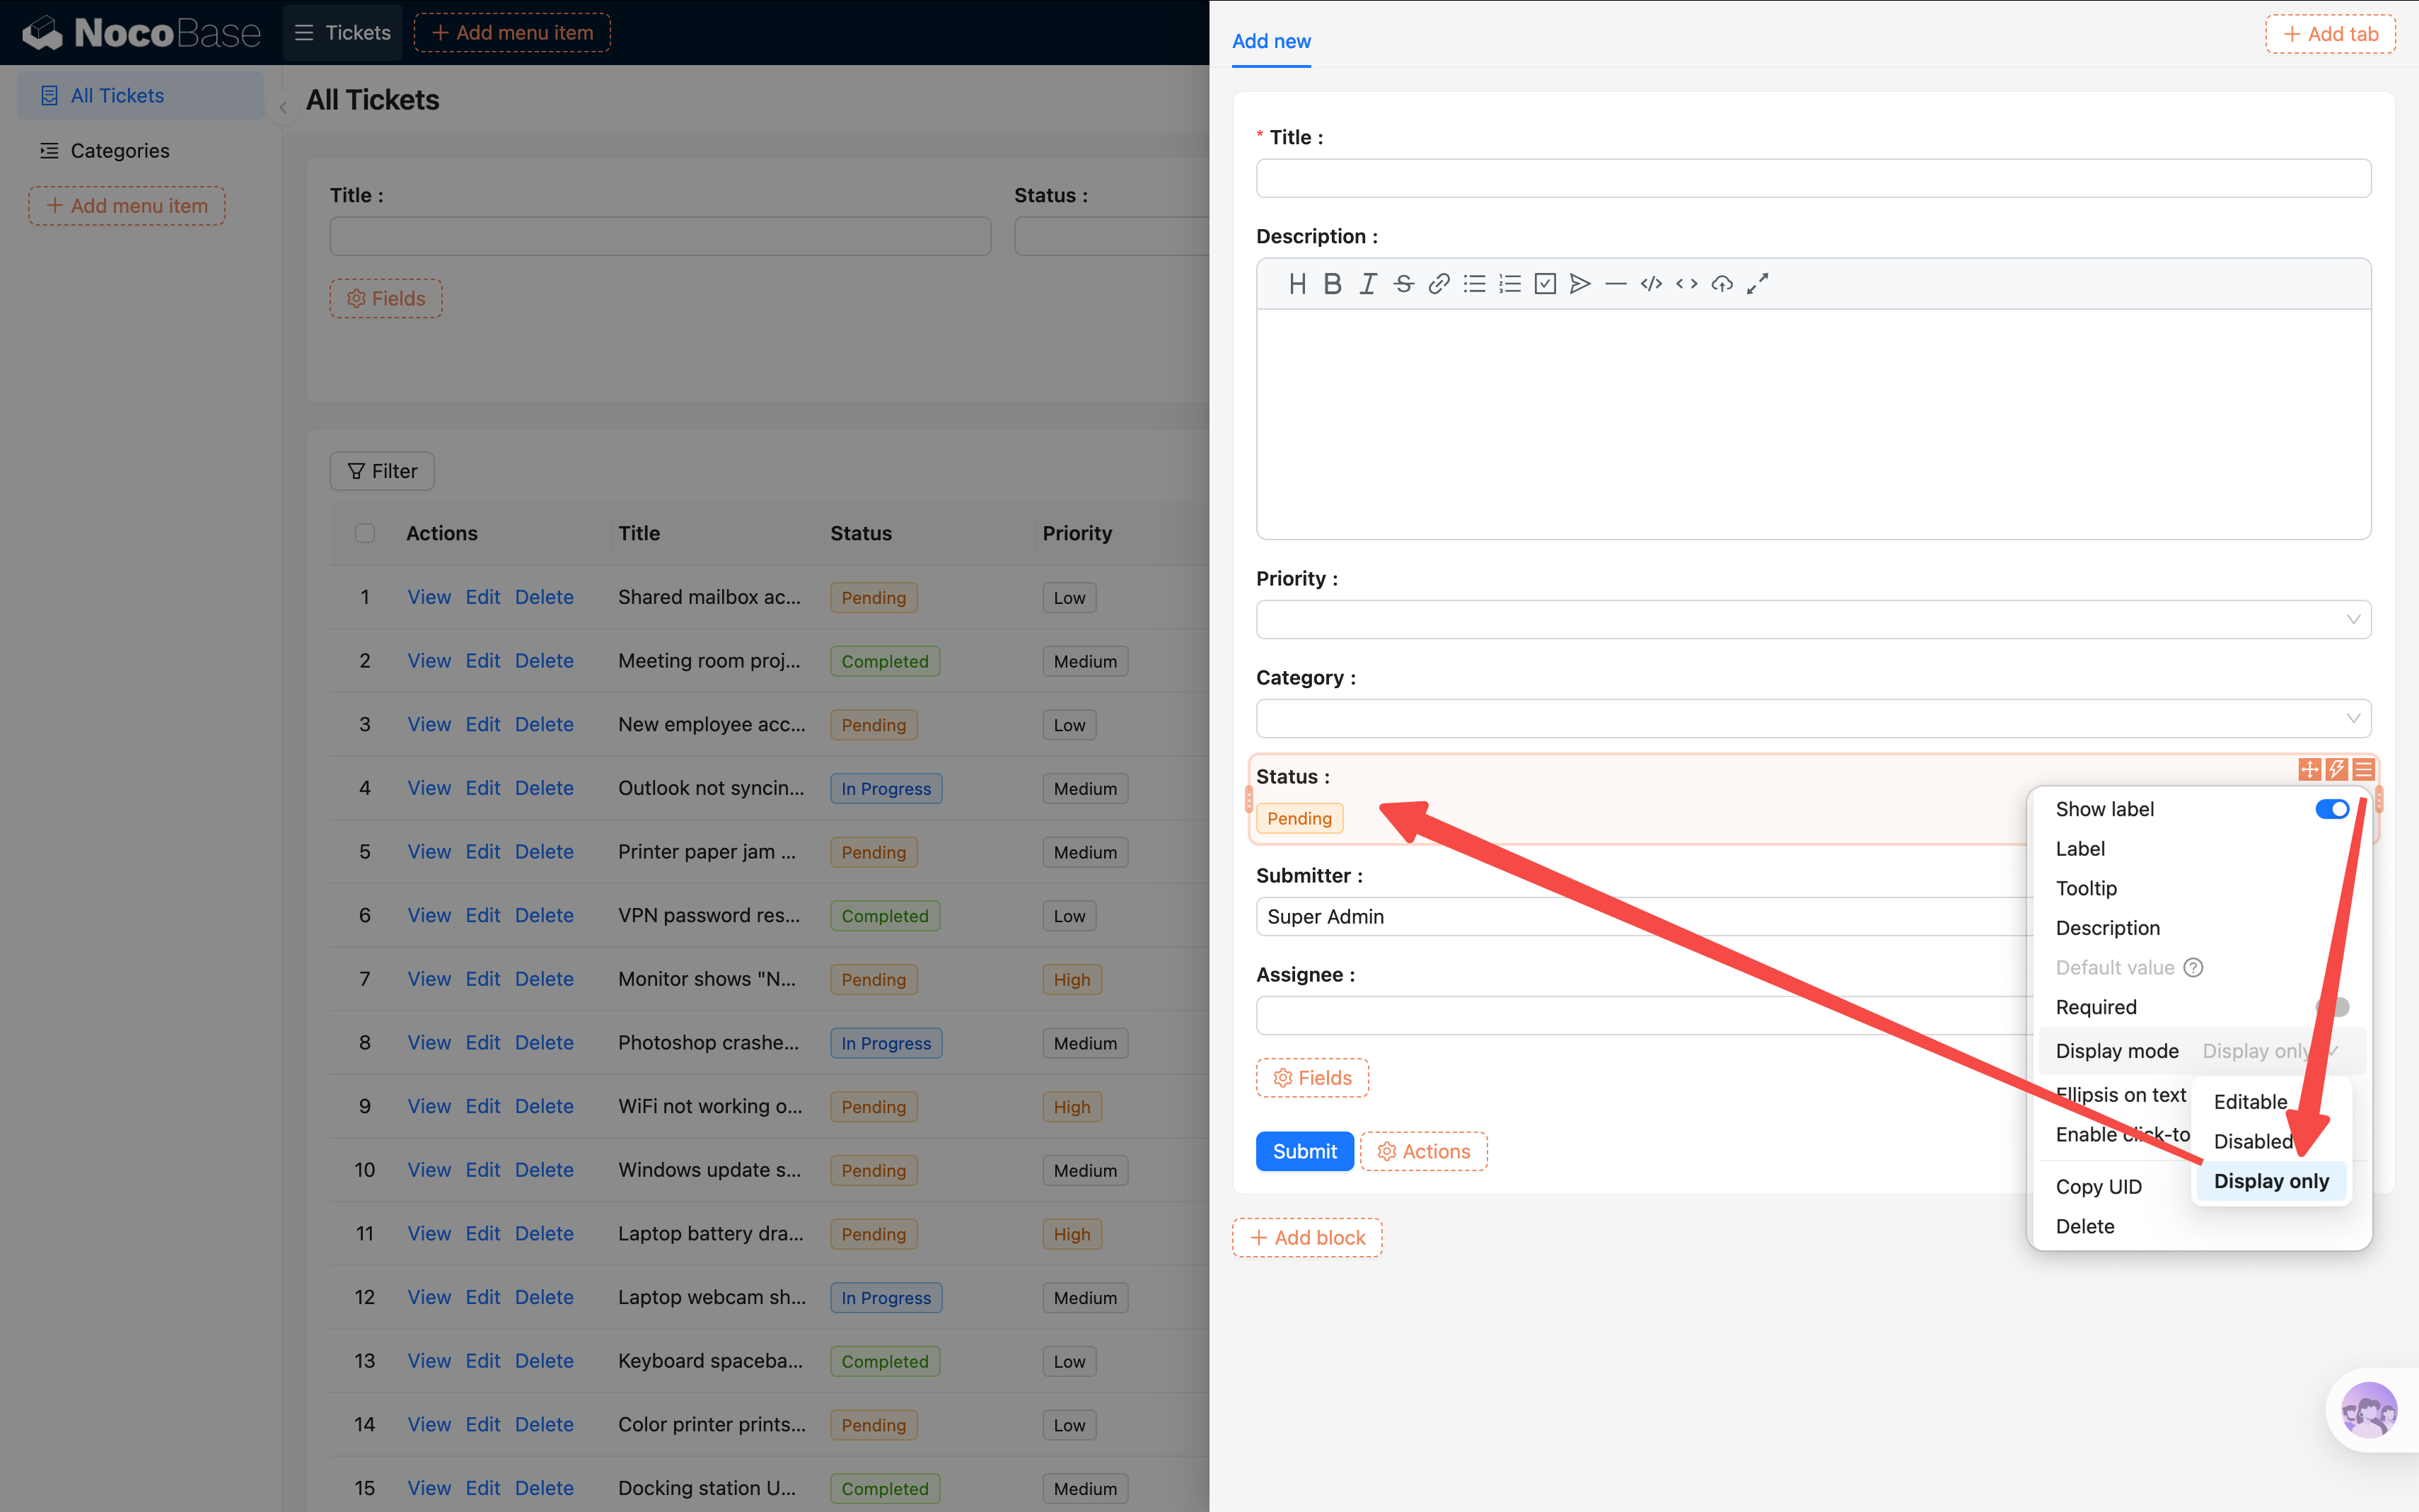
Task: Click the upload cloud icon in editor
Action: pos(1721,284)
